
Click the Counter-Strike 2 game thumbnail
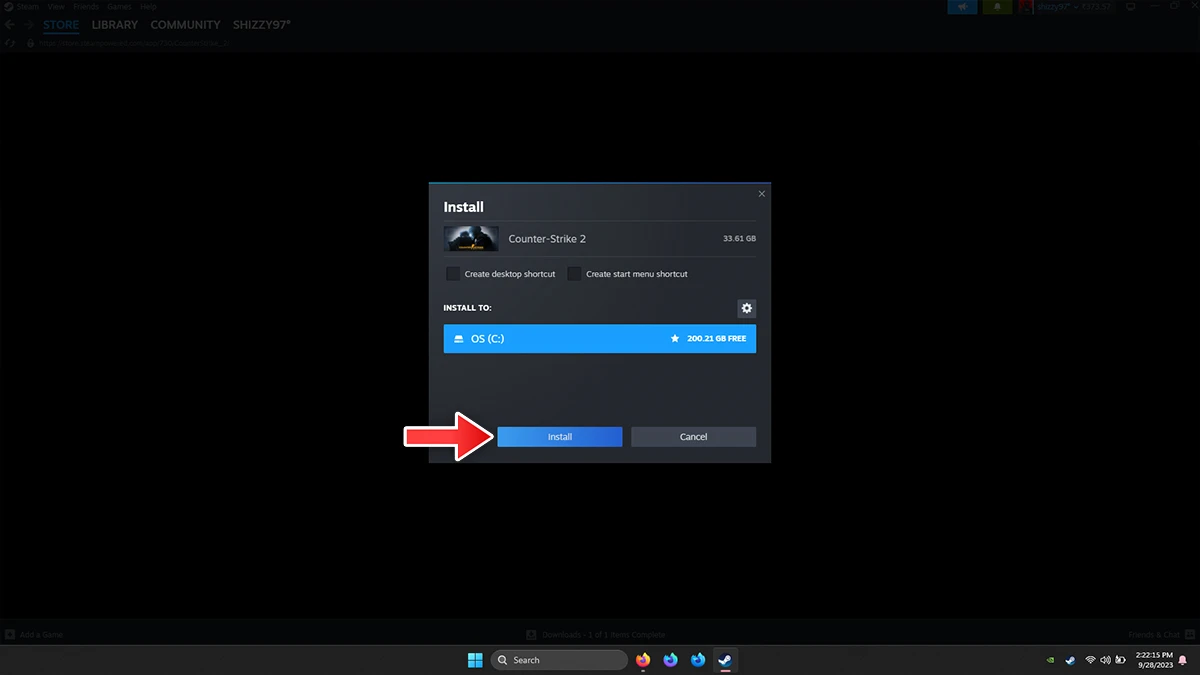click(471, 239)
